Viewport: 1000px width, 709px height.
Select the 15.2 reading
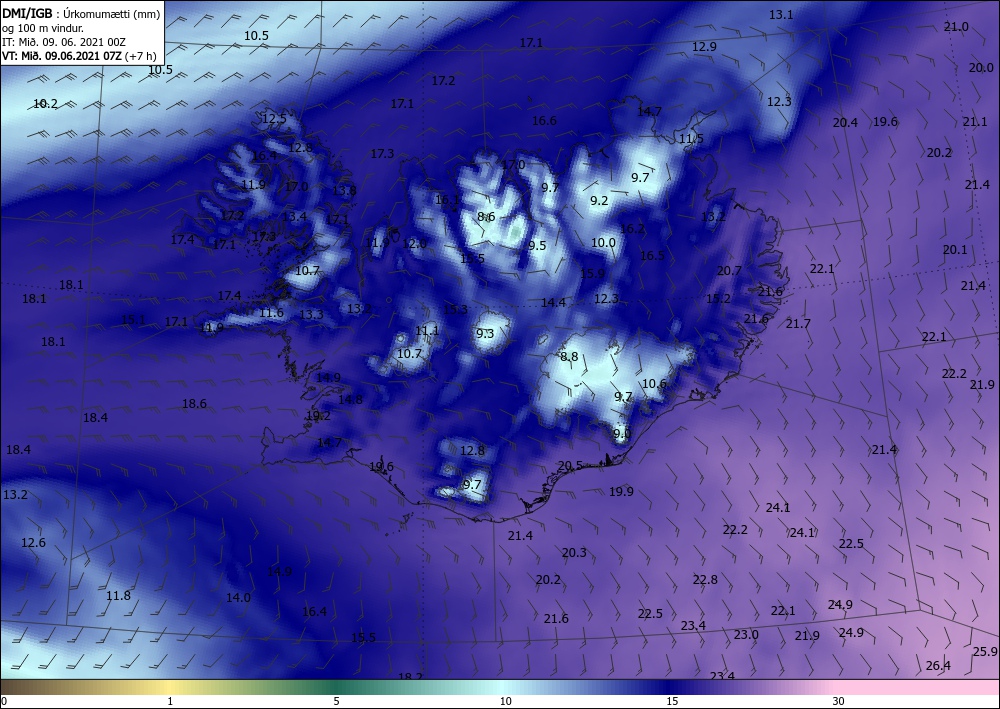click(718, 298)
